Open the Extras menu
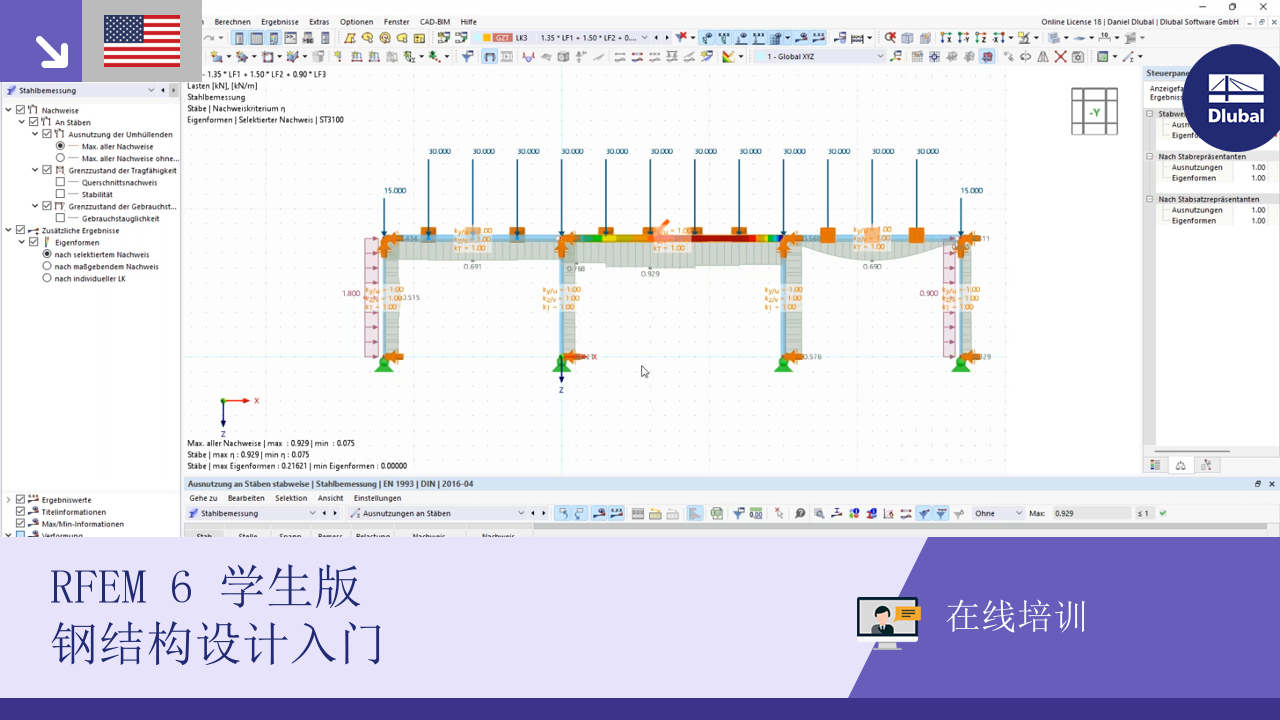This screenshot has width=1280, height=720. pos(319,21)
